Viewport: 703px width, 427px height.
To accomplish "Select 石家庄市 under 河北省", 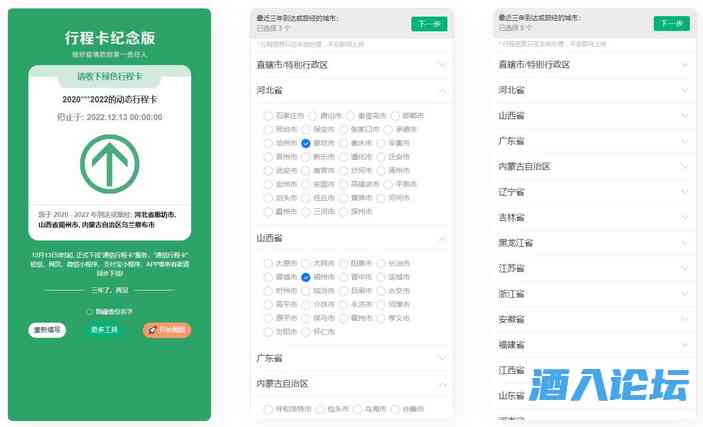I will pos(268,115).
